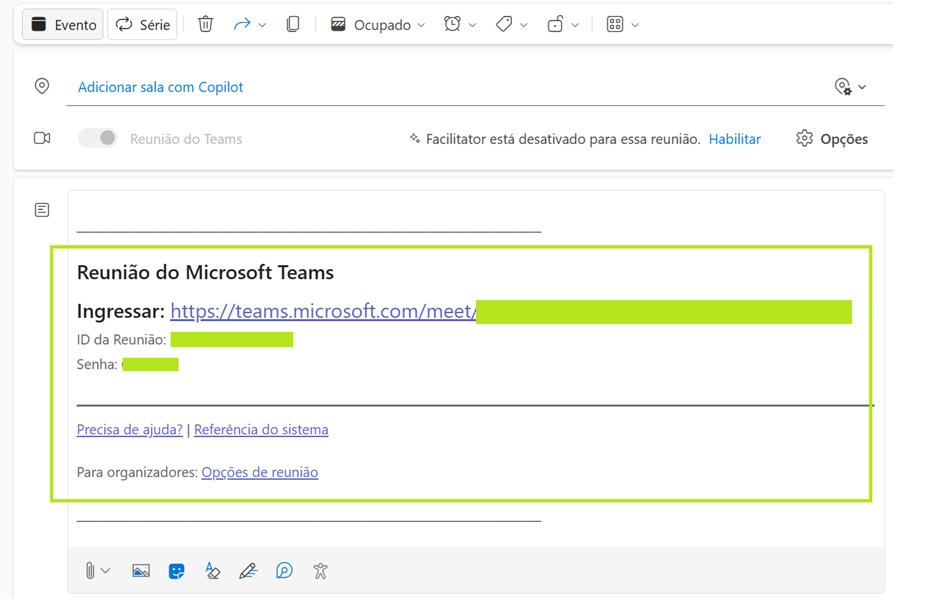935x599 pixels.
Task: Switch to Série option
Action: point(142,24)
